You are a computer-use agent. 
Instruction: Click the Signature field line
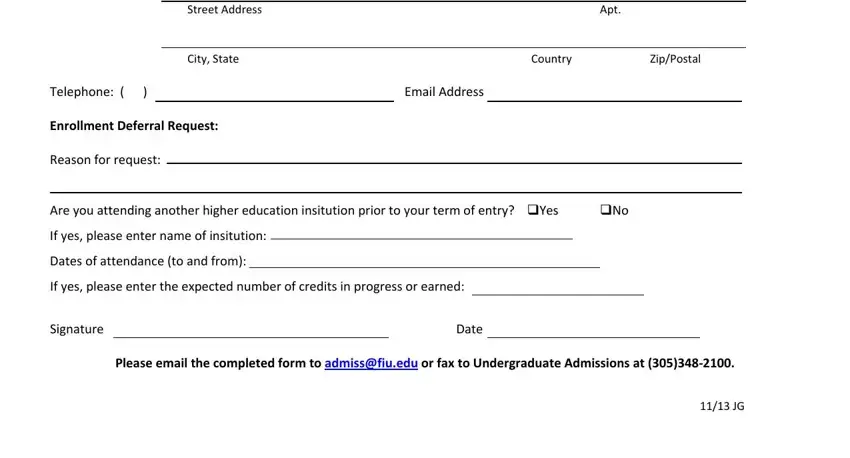tap(251, 330)
